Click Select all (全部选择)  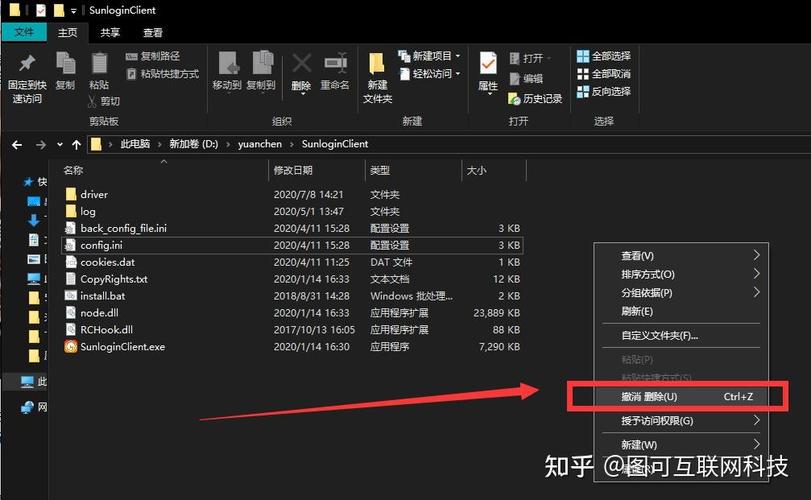604,56
